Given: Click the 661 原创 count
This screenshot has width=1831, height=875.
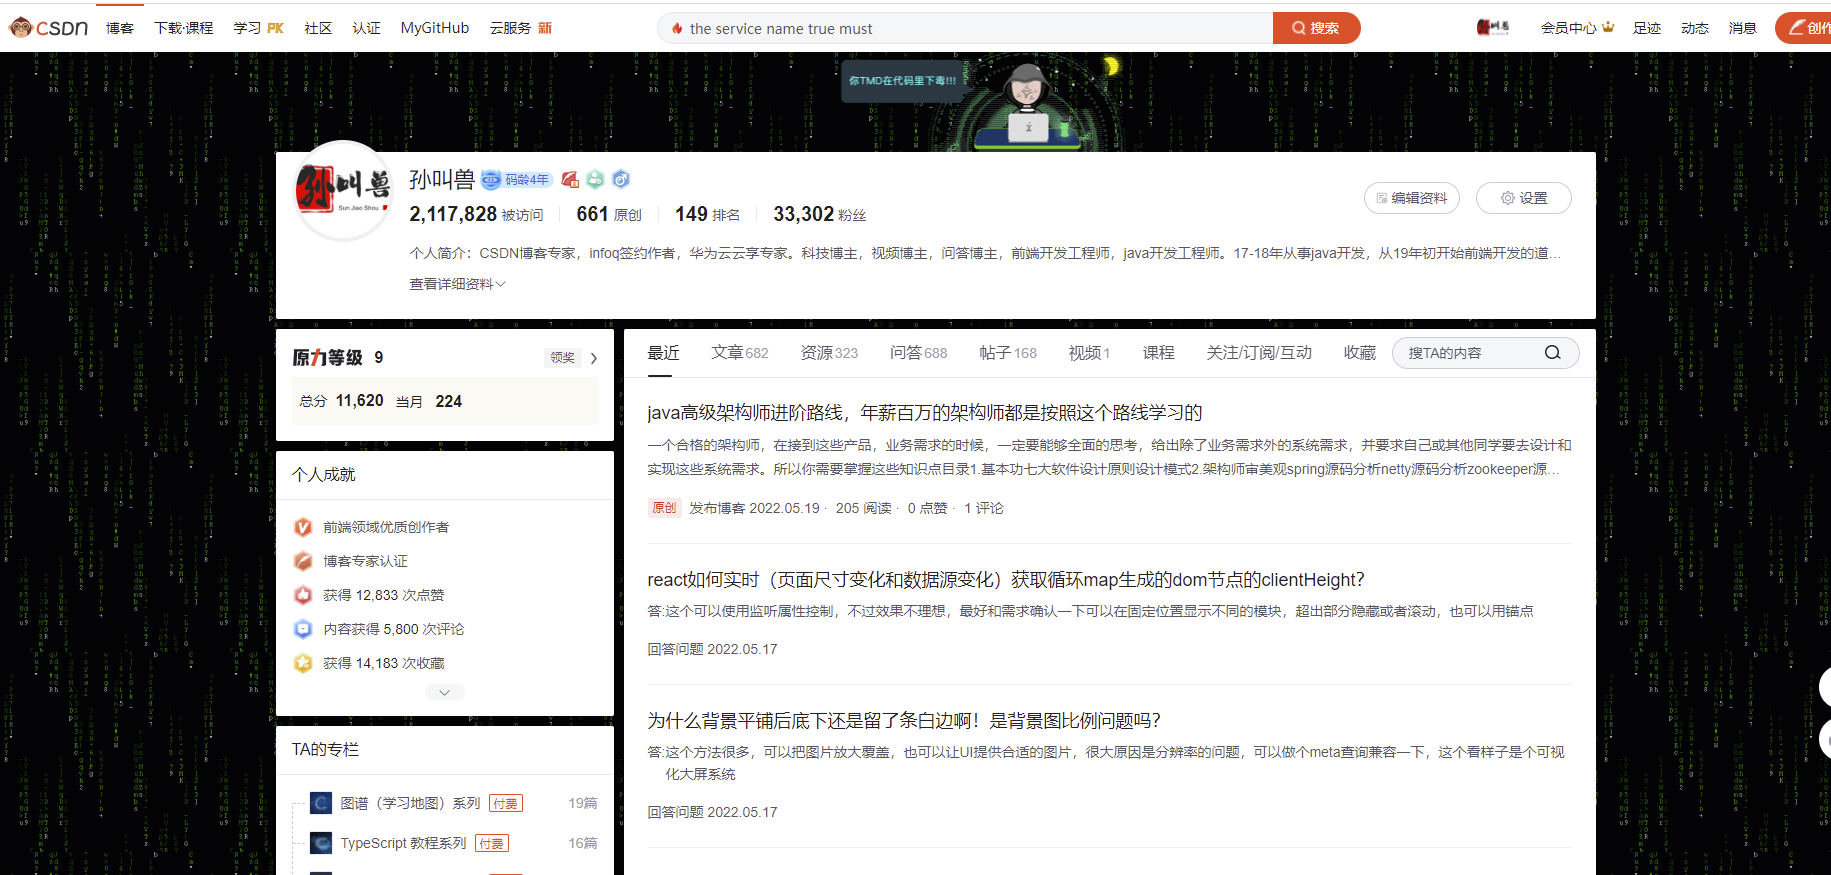Looking at the screenshot, I should pos(609,214).
